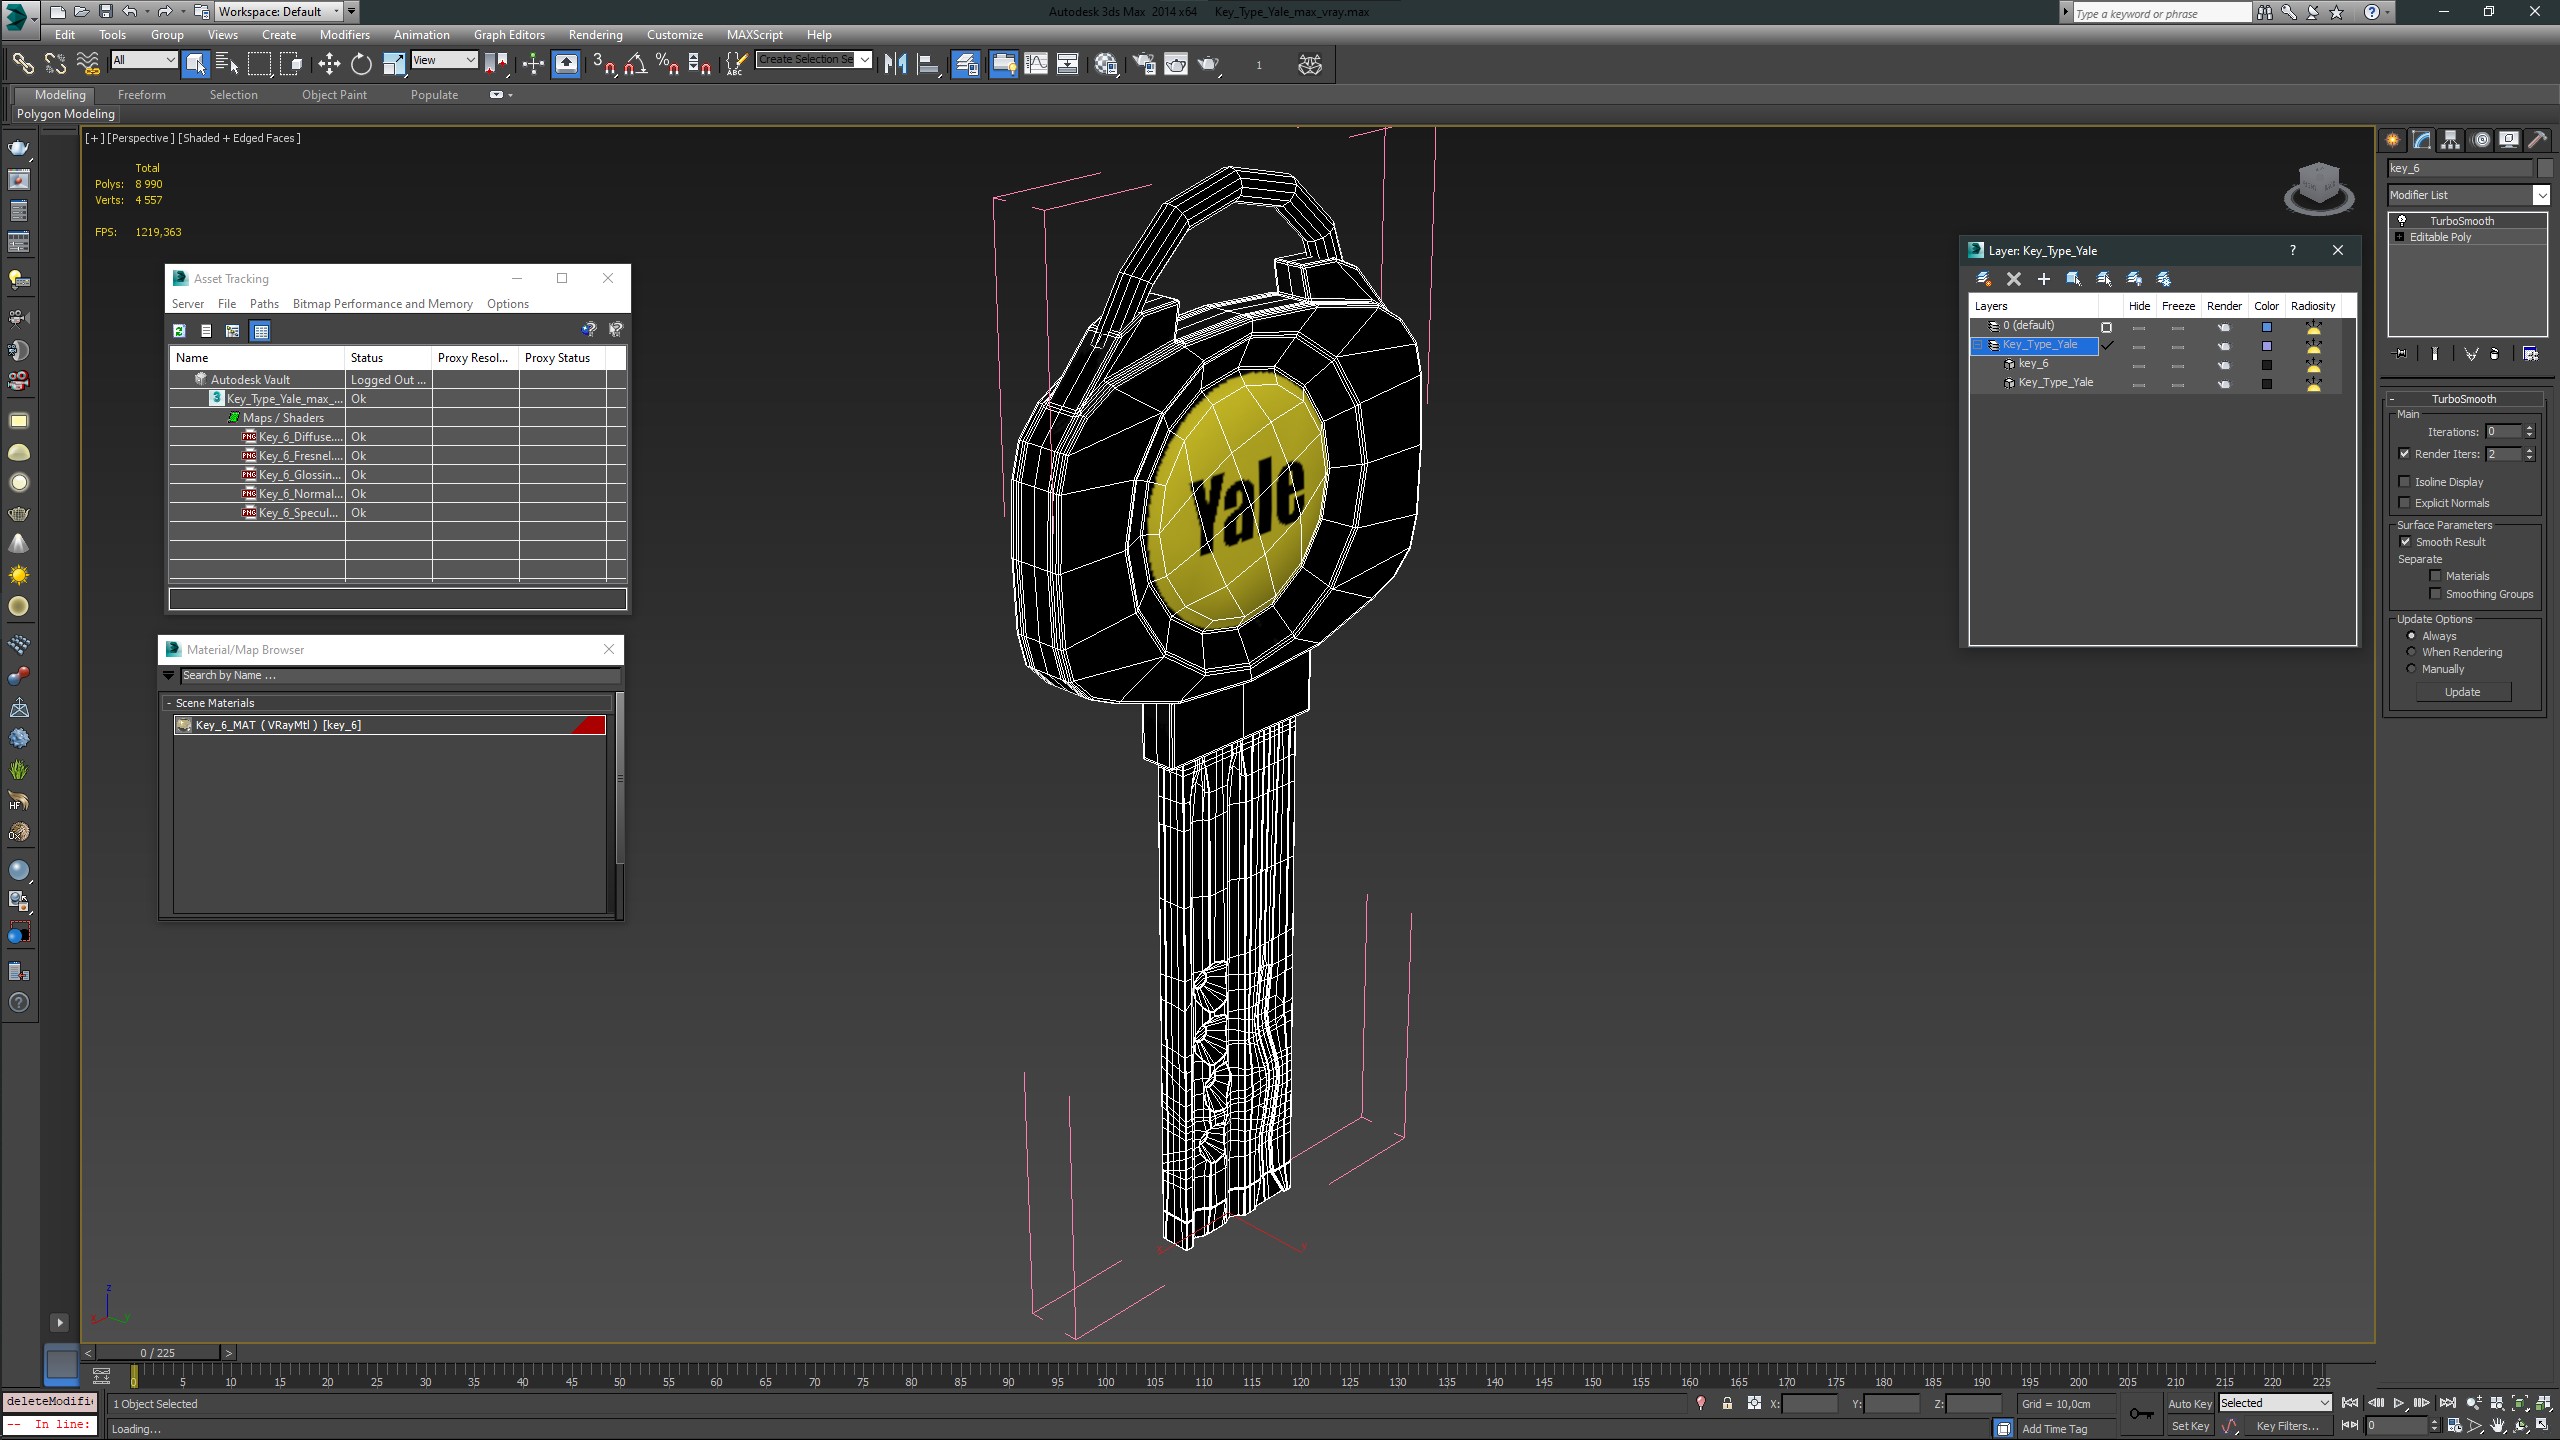Select the Manually update option
The width and height of the screenshot is (2560, 1440).
click(x=2411, y=669)
